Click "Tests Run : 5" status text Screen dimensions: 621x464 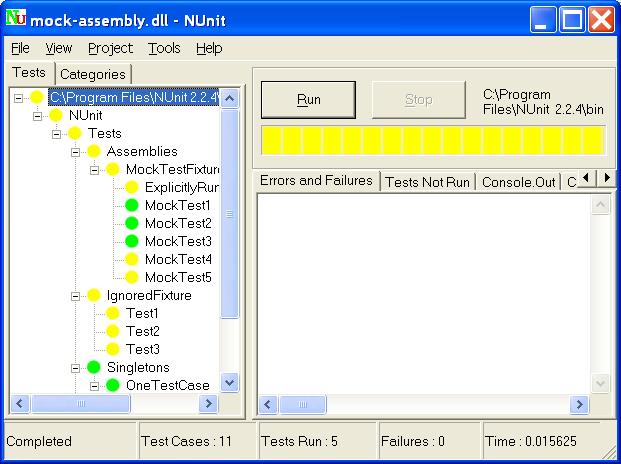pos(299,441)
